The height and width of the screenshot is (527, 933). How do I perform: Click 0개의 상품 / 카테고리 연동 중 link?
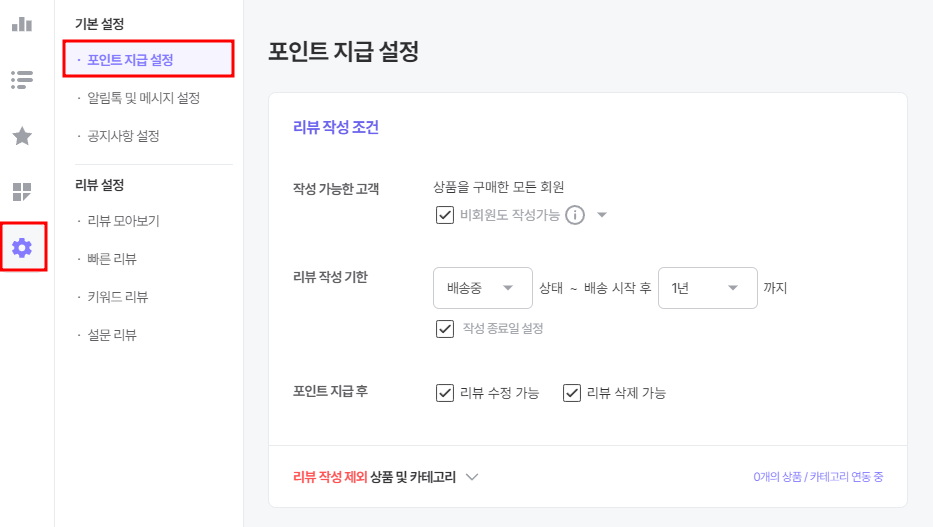[x=818, y=476]
